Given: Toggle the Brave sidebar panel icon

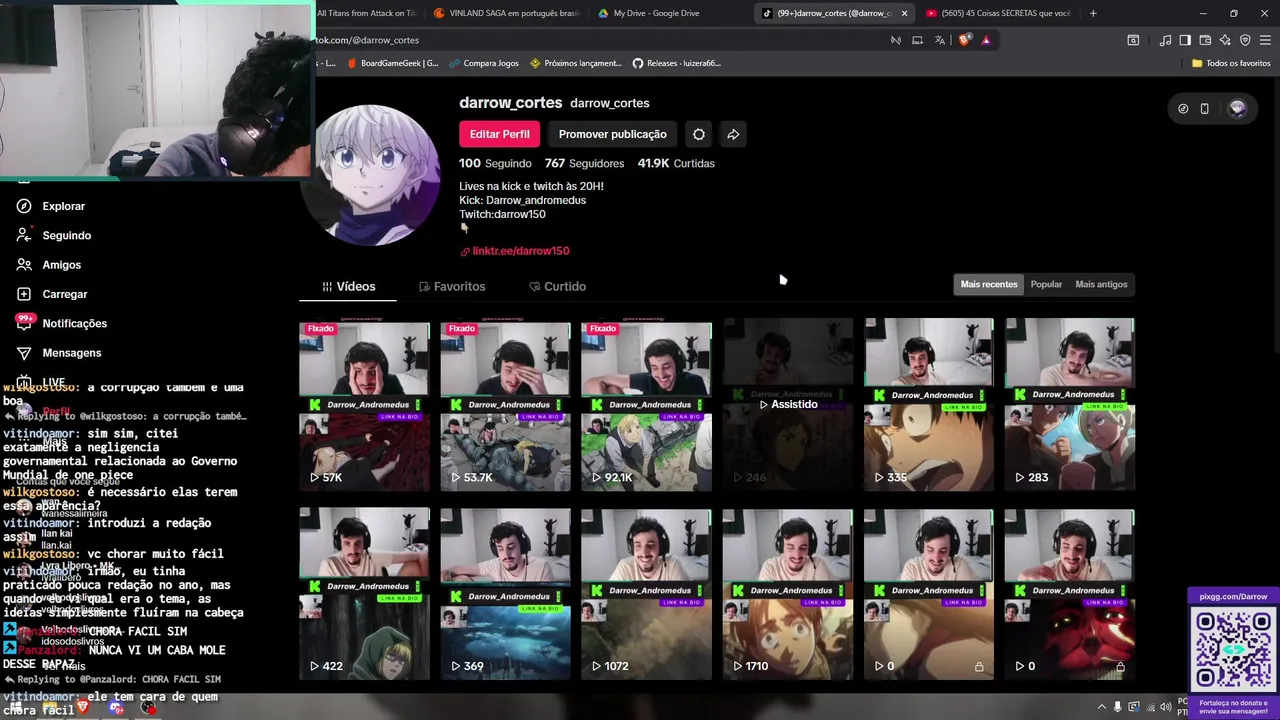Looking at the screenshot, I should [1185, 40].
